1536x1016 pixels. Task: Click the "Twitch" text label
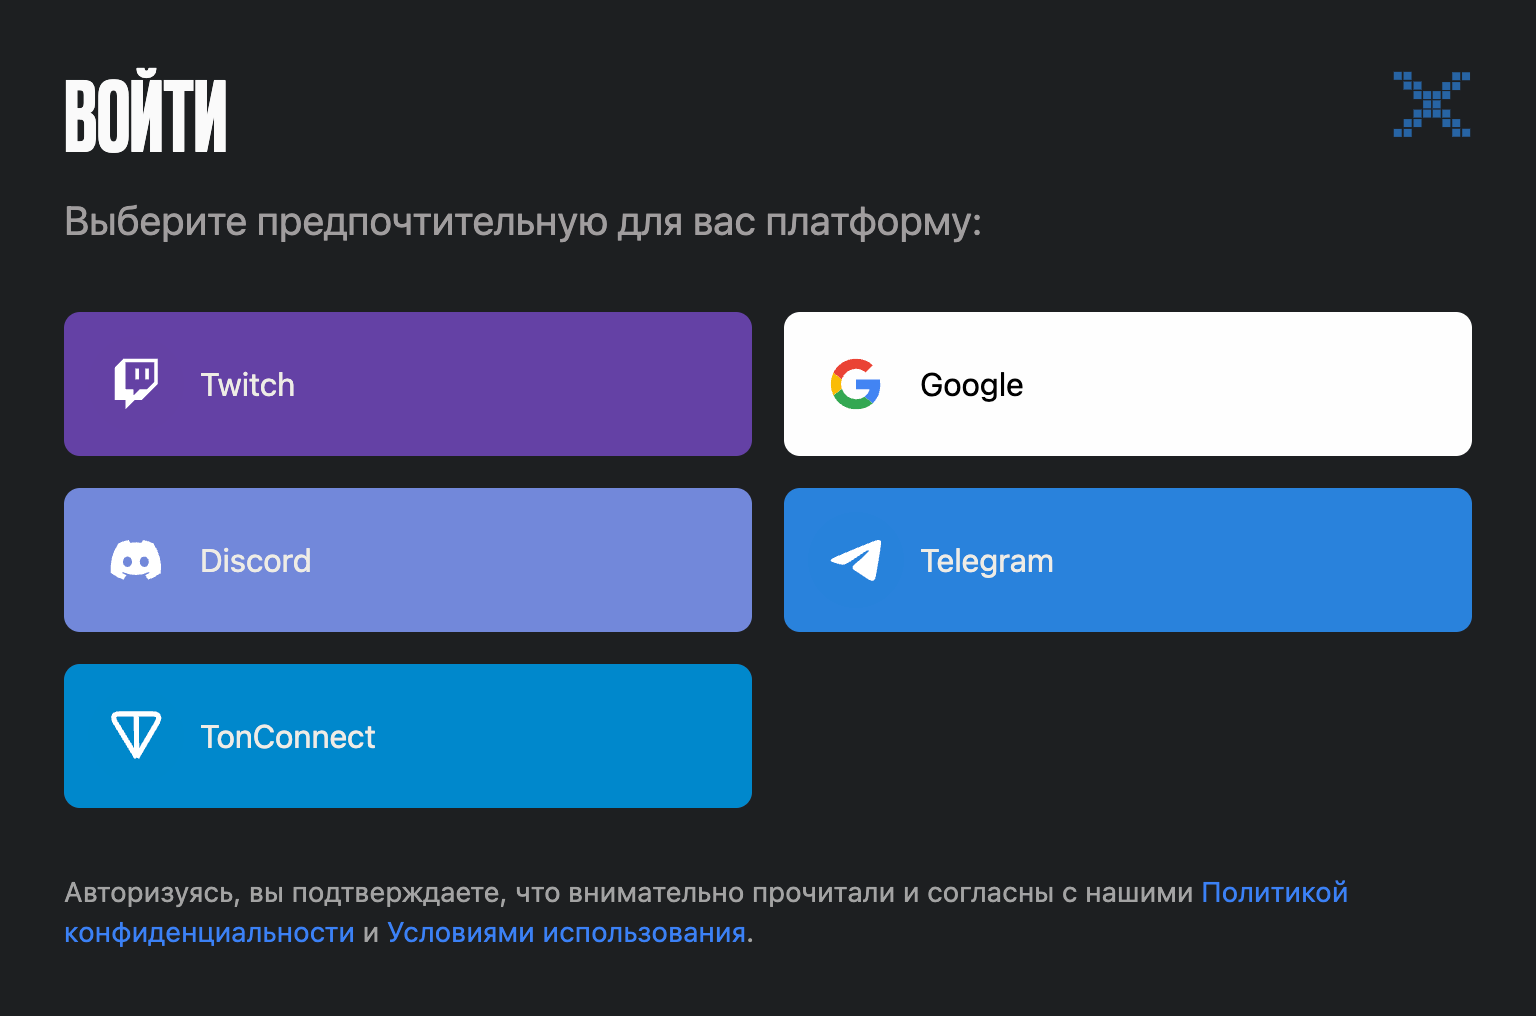coord(247,385)
